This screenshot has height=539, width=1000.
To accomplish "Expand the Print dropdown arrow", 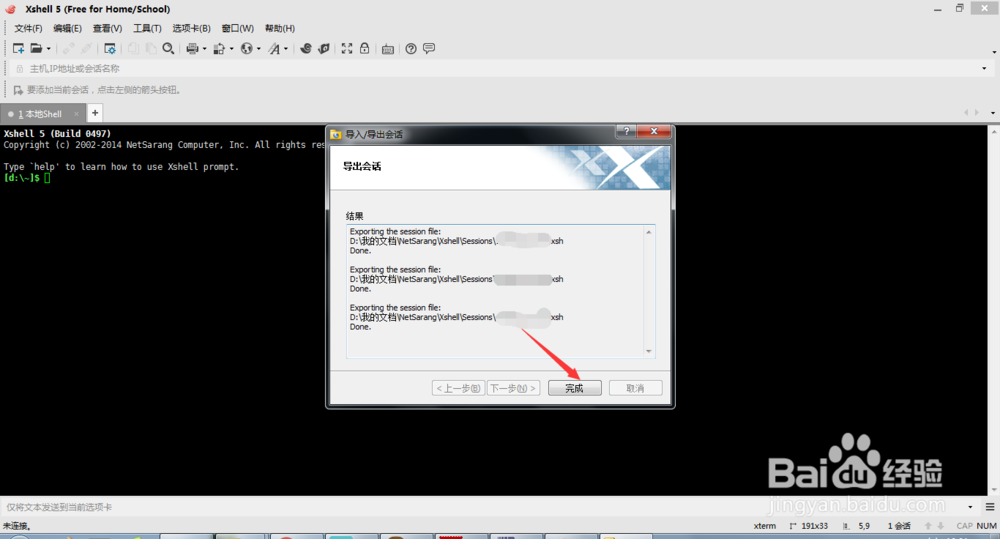I will [x=204, y=48].
